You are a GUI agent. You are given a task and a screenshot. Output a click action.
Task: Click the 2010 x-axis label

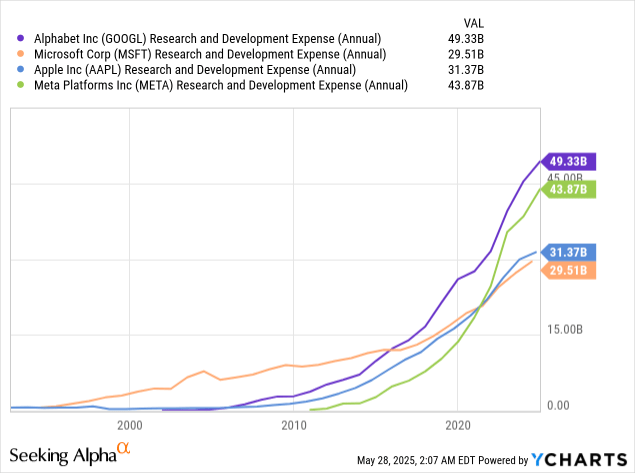click(x=294, y=425)
